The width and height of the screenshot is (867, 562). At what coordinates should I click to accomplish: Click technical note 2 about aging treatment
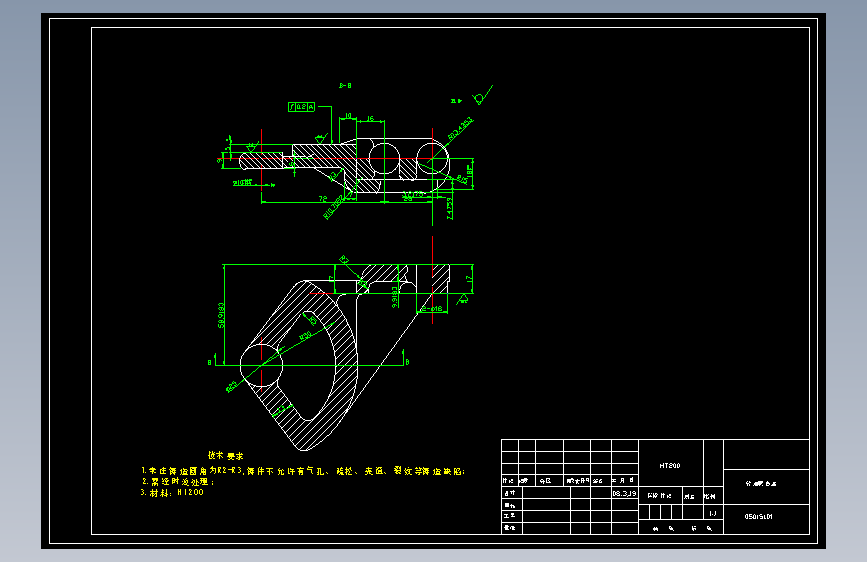pyautogui.click(x=177, y=482)
